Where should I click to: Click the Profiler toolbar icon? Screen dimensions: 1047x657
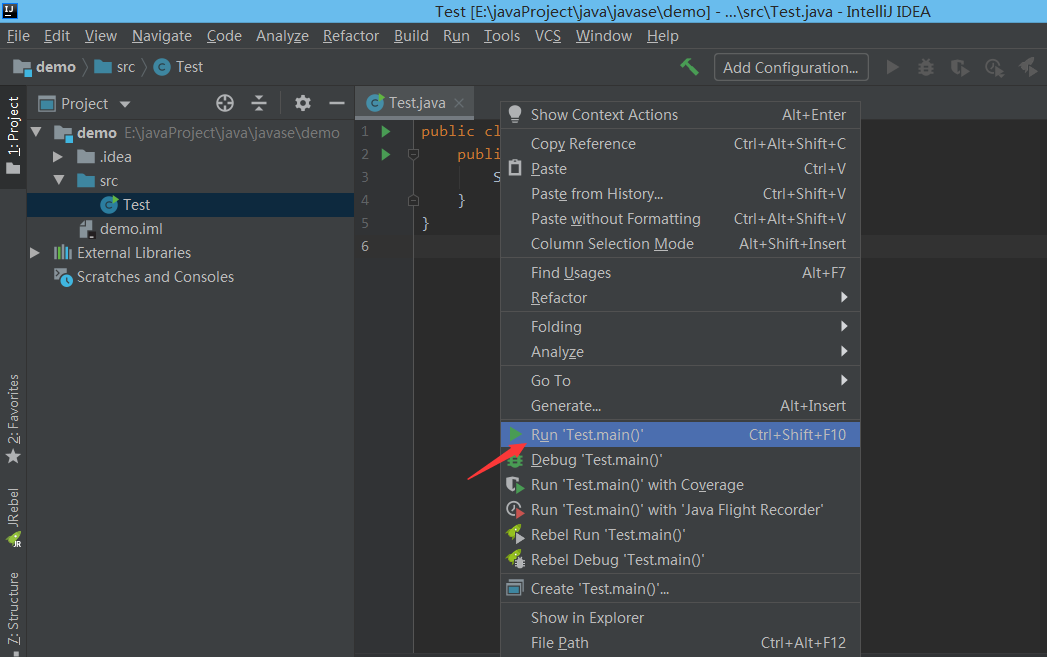click(994, 67)
